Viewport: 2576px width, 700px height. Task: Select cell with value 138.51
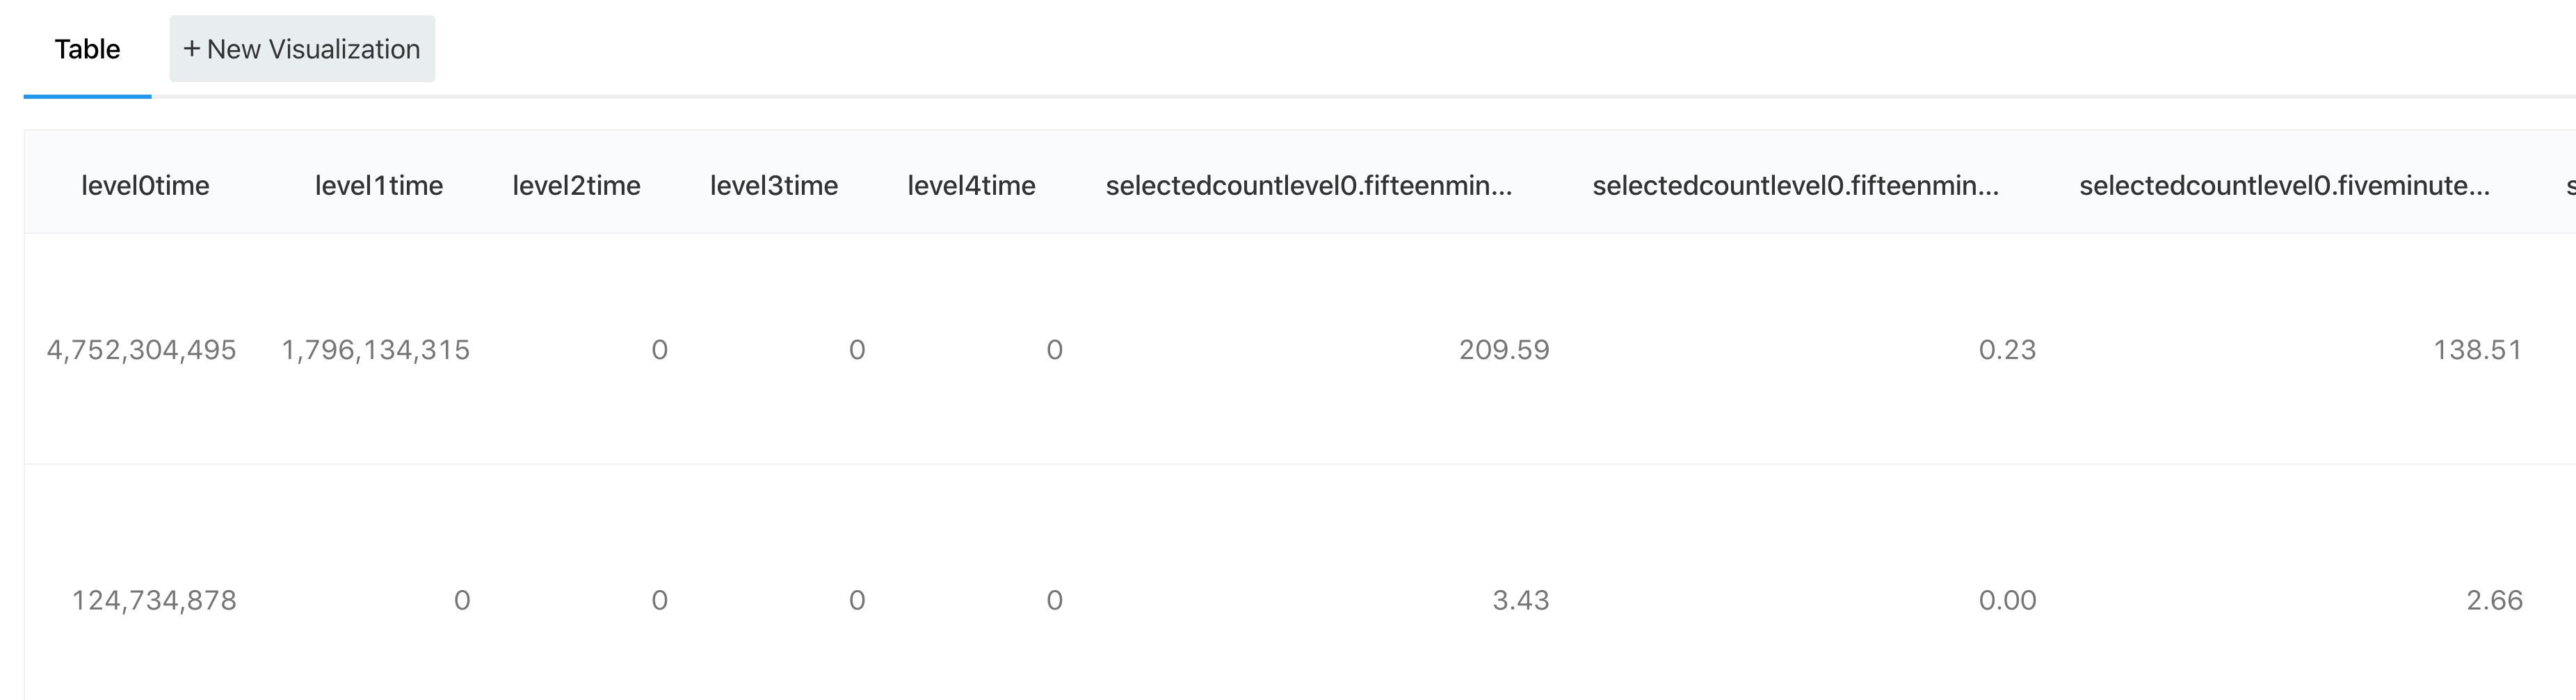click(x=2477, y=350)
